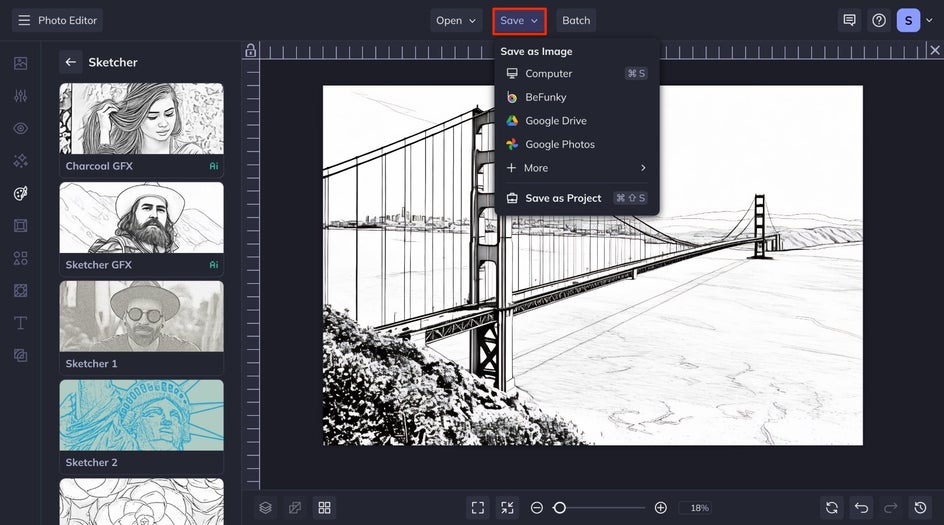This screenshot has height=525, width=944.
Task: Select the flower line-art effect thumbnail
Action: pyautogui.click(x=141, y=502)
